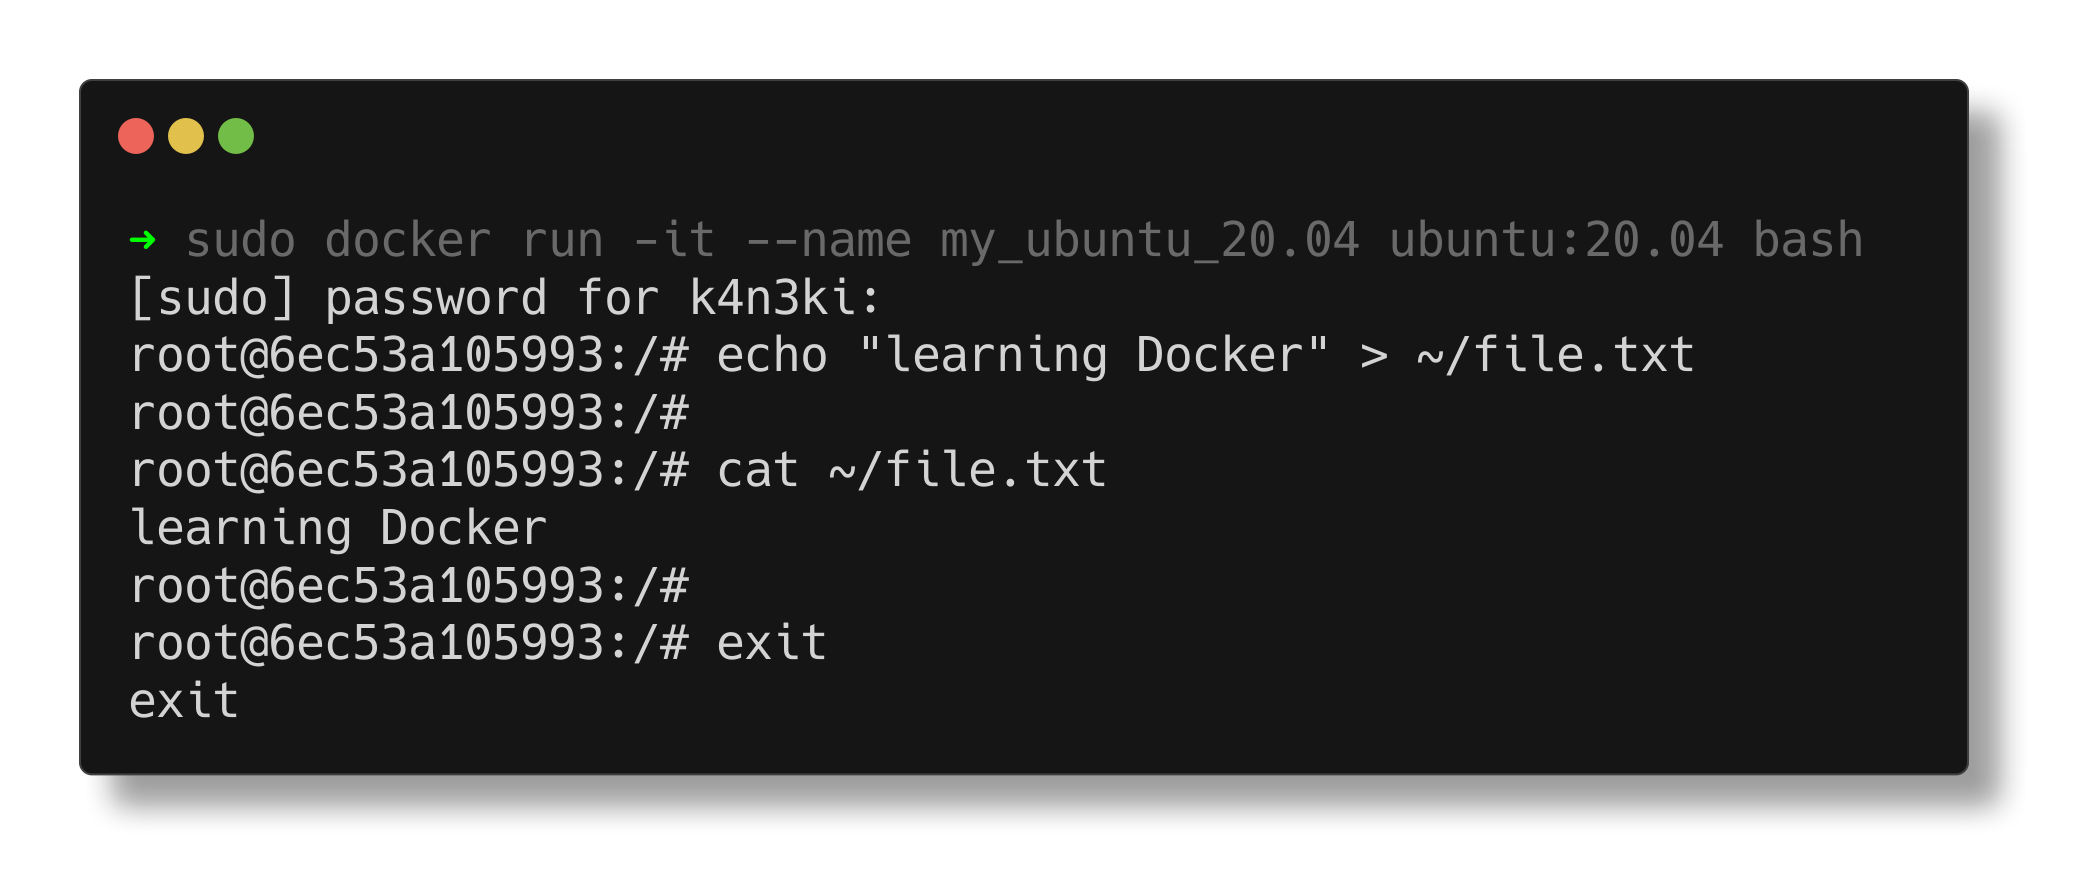The width and height of the screenshot is (2080, 886).
Task: Click the red close window dot
Action: [x=136, y=136]
